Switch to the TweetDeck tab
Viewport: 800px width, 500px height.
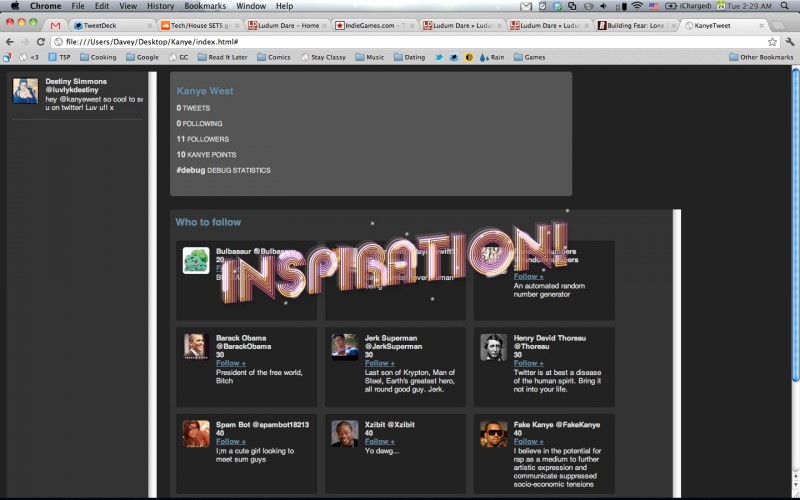112,26
